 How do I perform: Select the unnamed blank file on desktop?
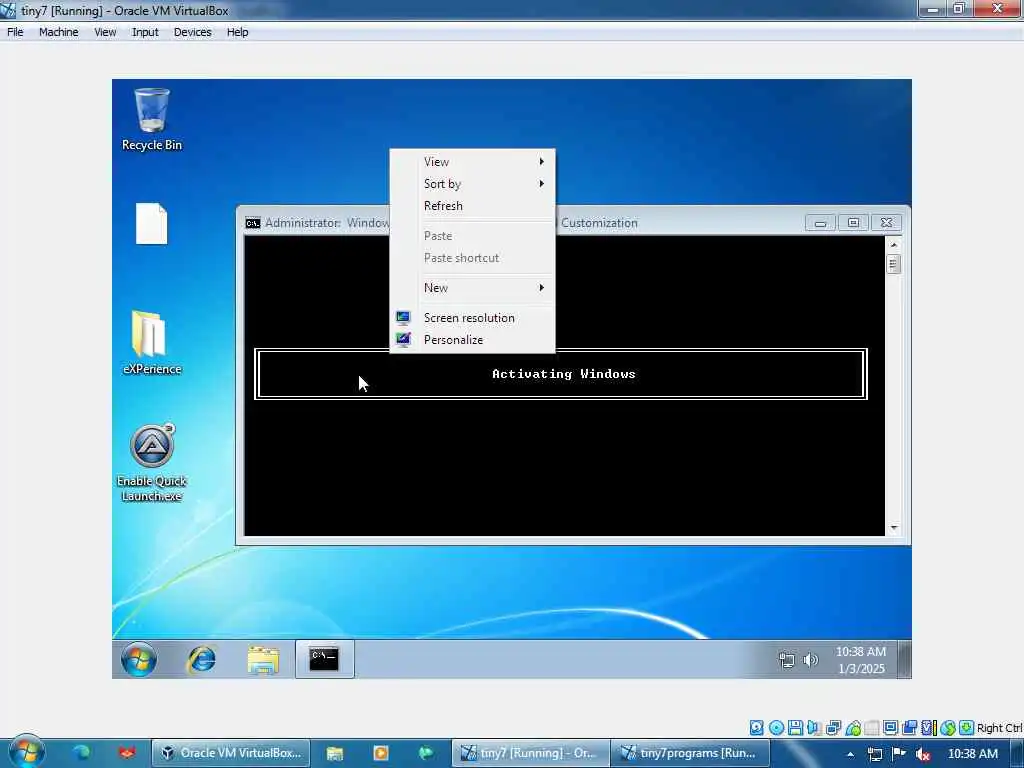point(152,224)
